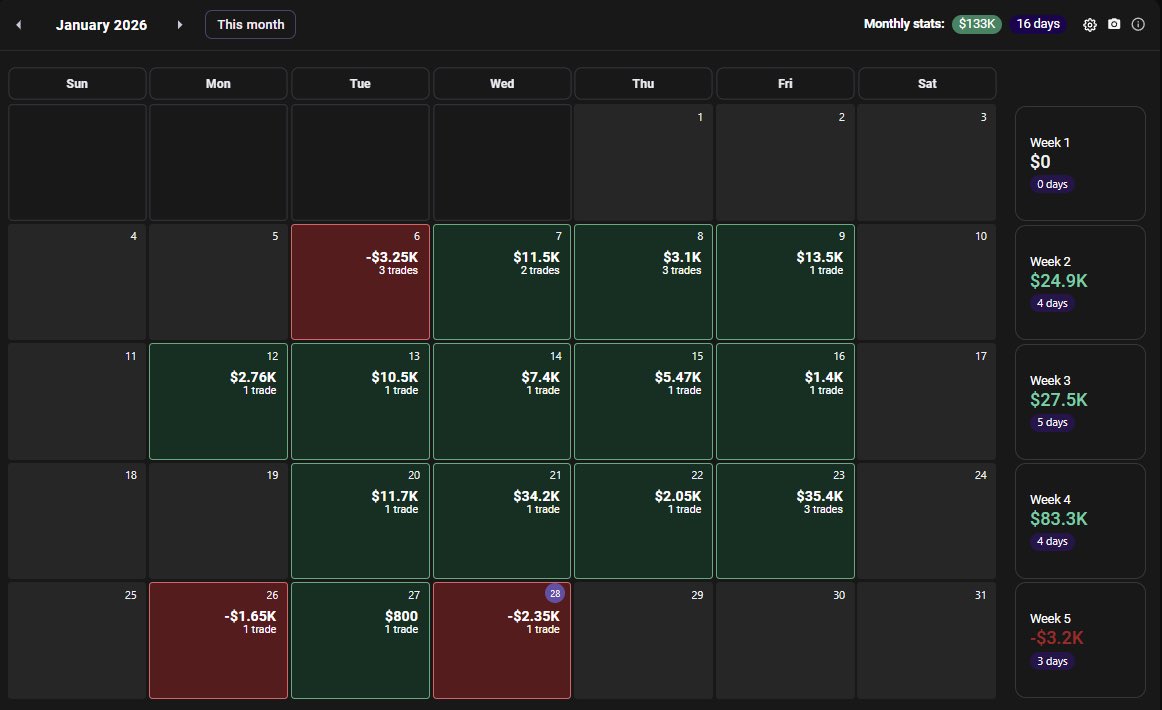The image size is (1162, 710).
Task: Click the Monthly stats label
Action: tap(904, 24)
